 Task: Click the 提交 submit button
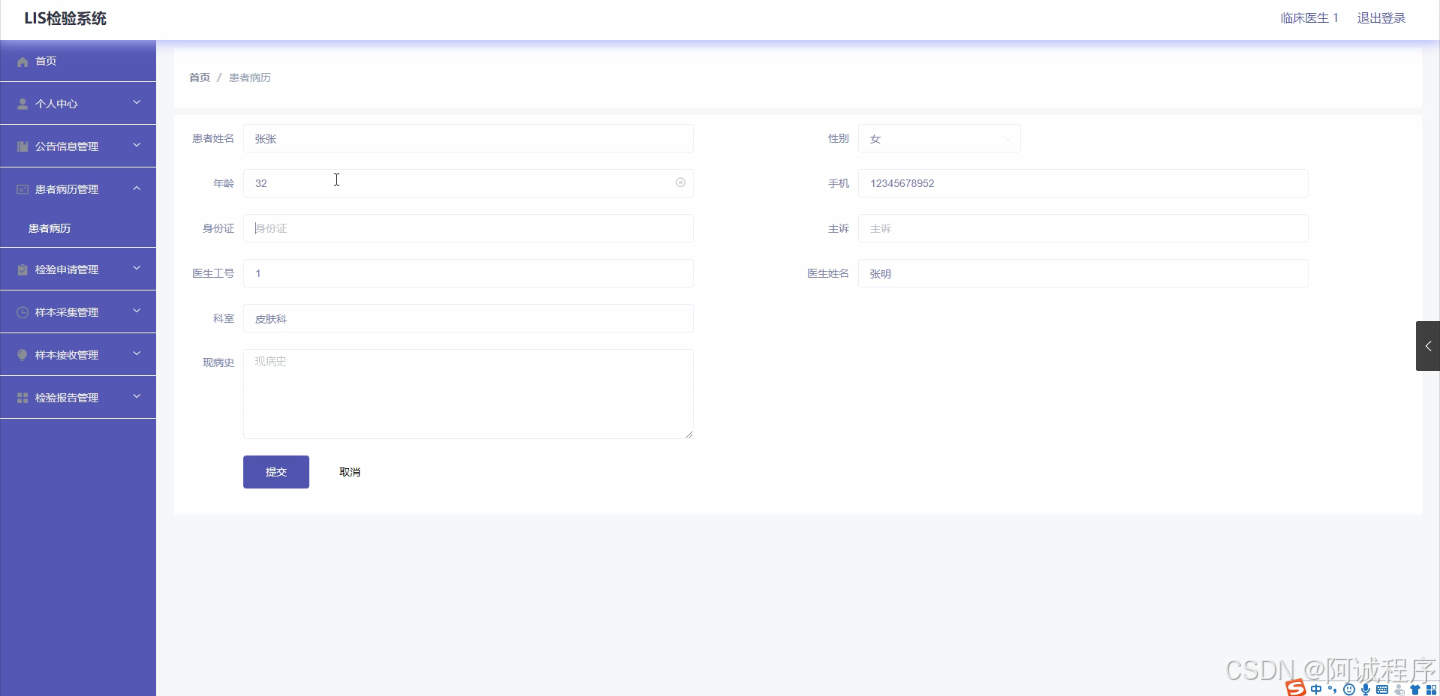tap(275, 471)
